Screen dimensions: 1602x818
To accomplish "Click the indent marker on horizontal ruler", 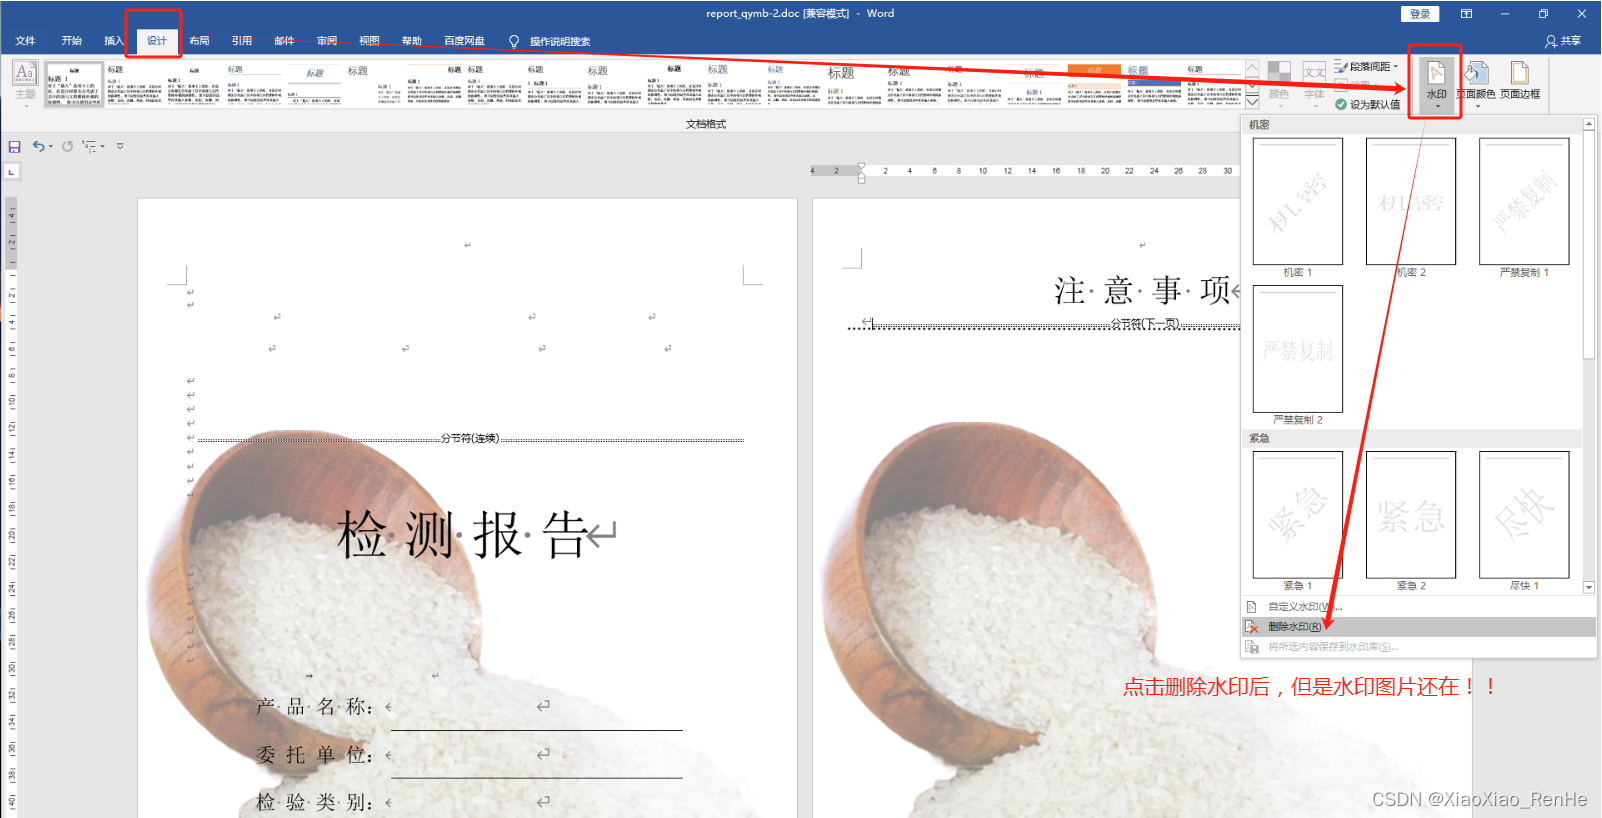I will coord(861,173).
